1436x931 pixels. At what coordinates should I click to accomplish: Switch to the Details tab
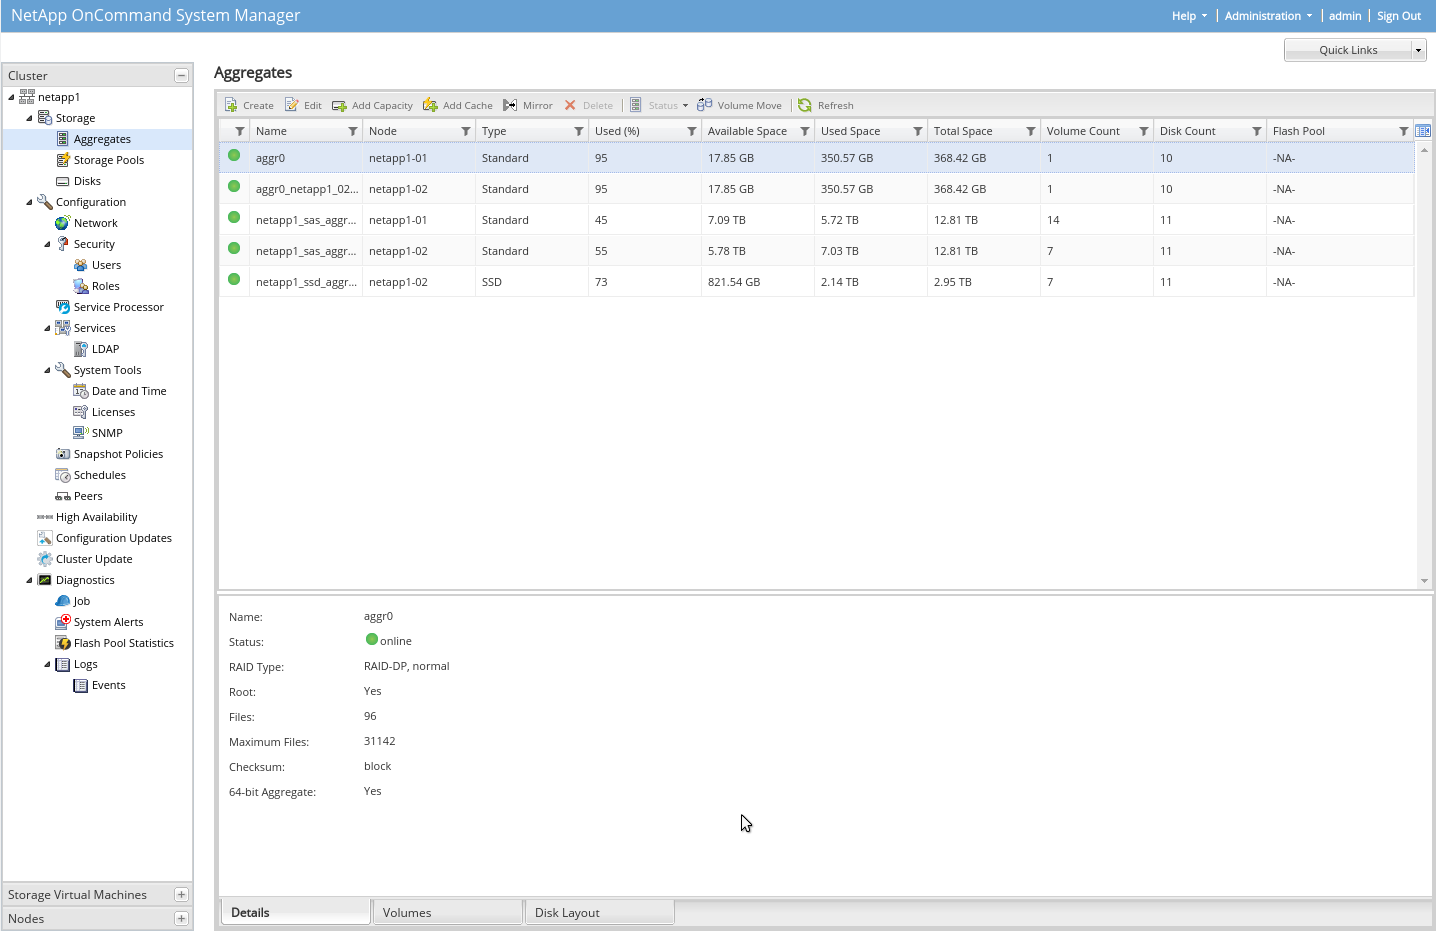pyautogui.click(x=295, y=912)
